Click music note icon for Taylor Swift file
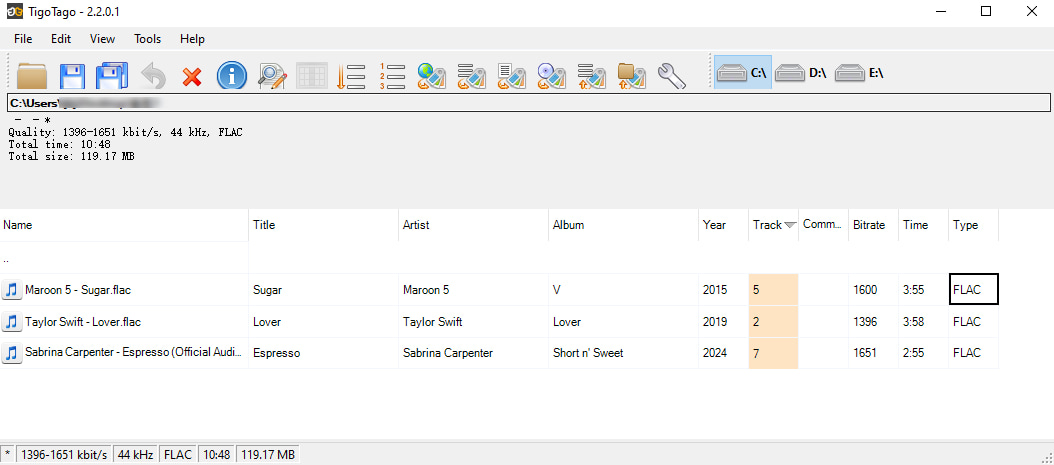The image size is (1054, 465). [11, 322]
